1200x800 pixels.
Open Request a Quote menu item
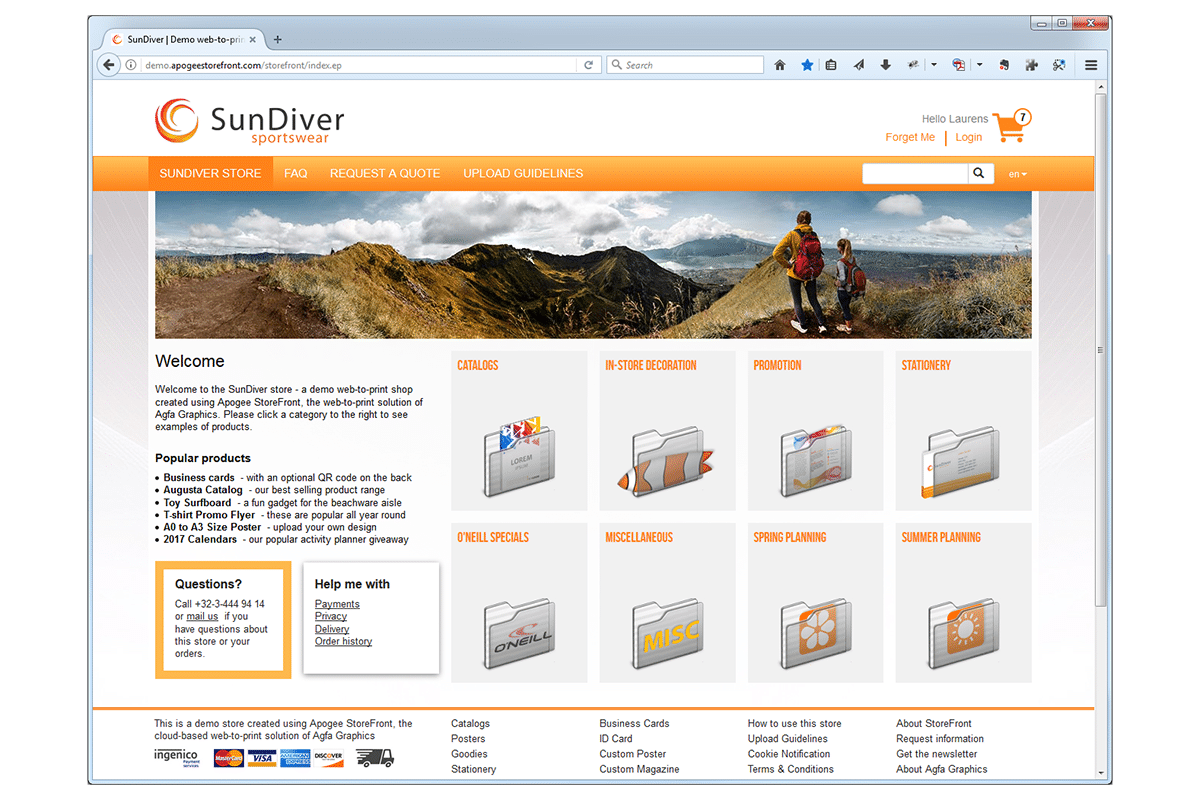[x=385, y=173]
